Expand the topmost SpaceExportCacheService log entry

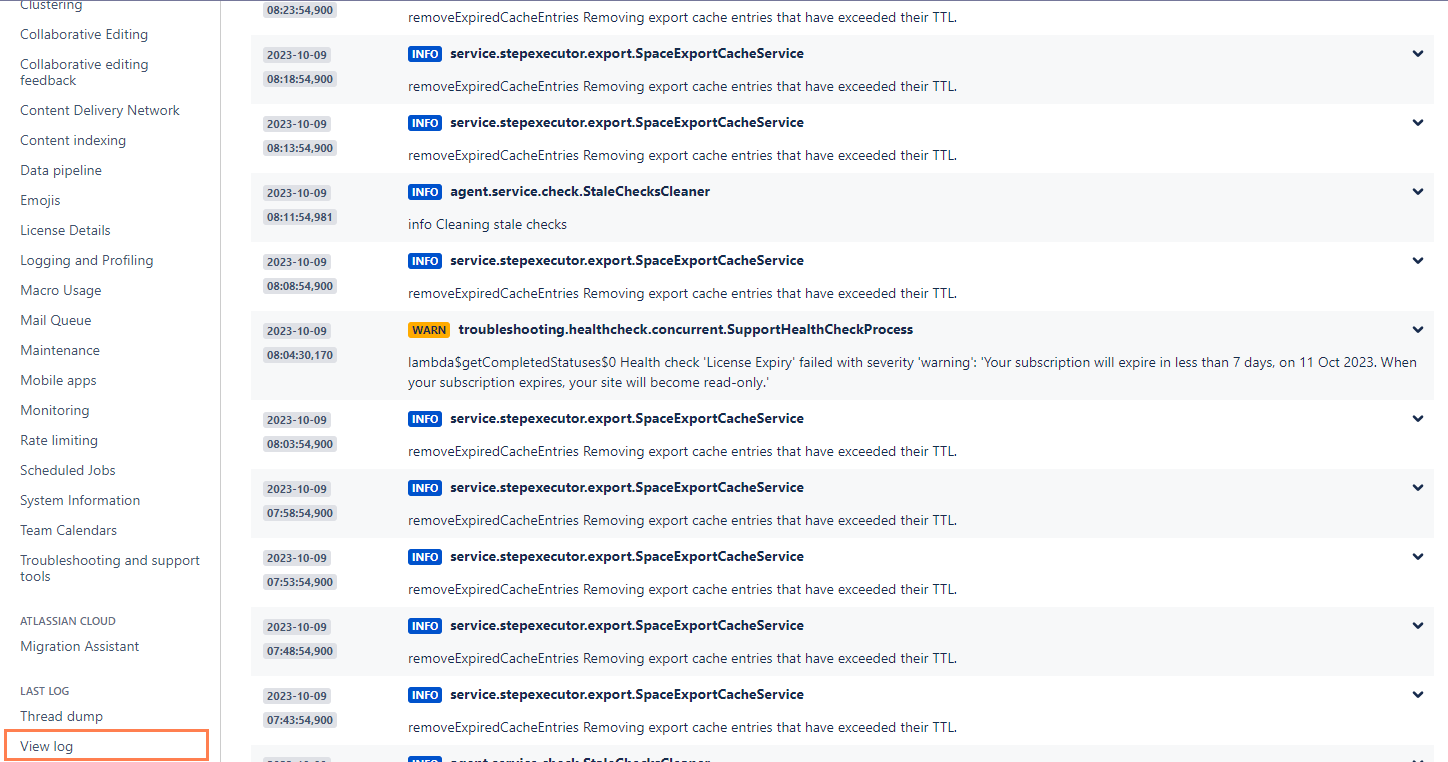click(1417, 53)
